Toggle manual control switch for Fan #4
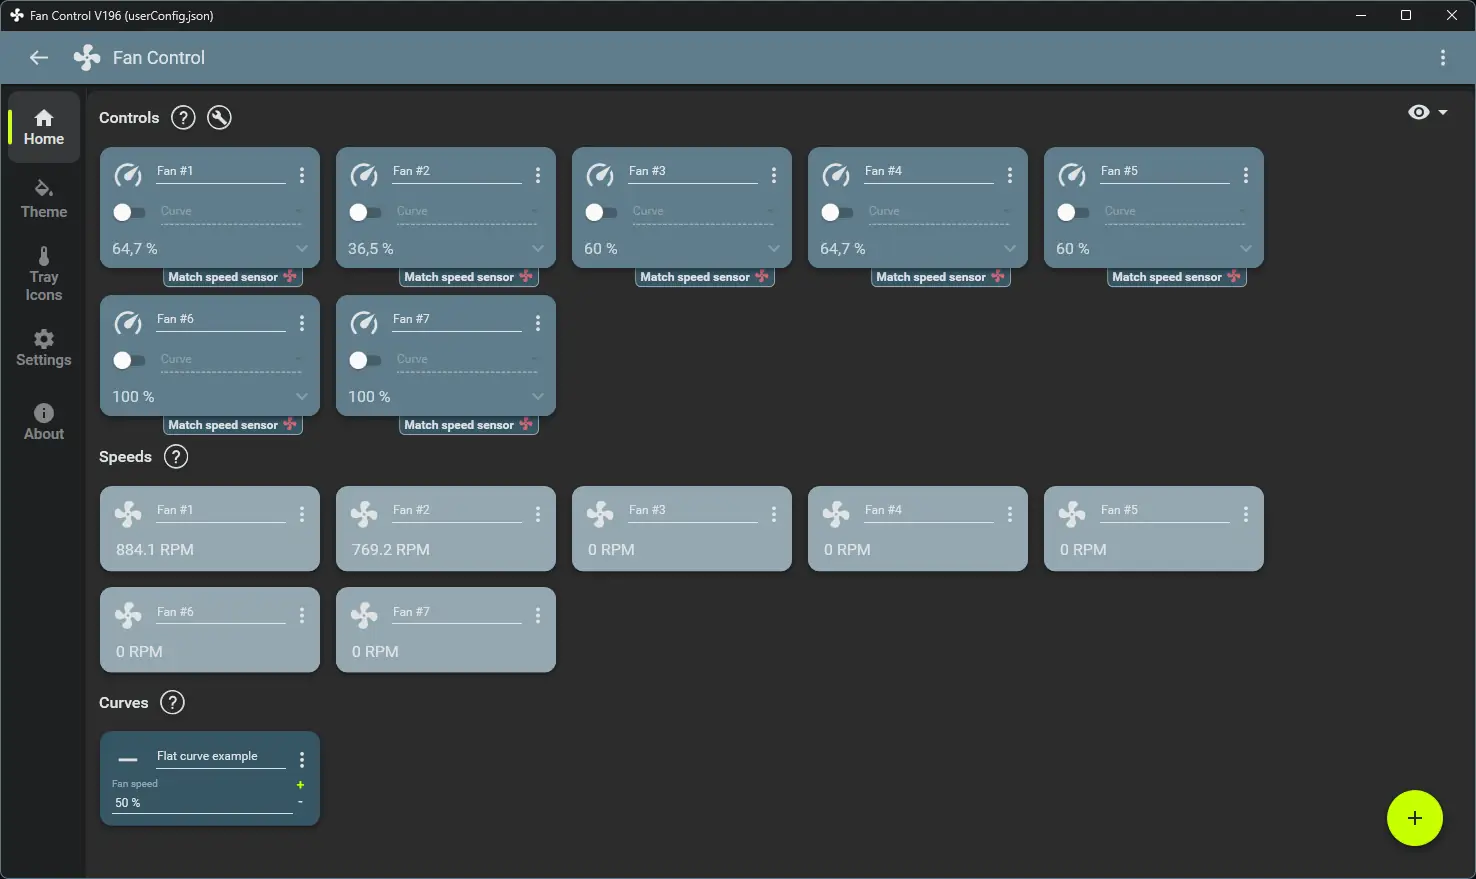Screen dimensions: 1476x879 (837, 212)
